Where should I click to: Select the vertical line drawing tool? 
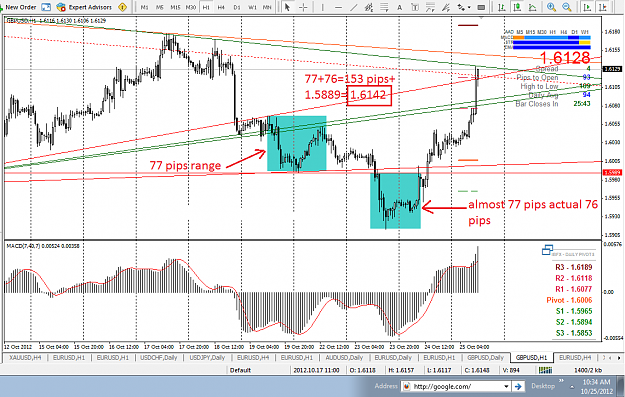(322, 7)
